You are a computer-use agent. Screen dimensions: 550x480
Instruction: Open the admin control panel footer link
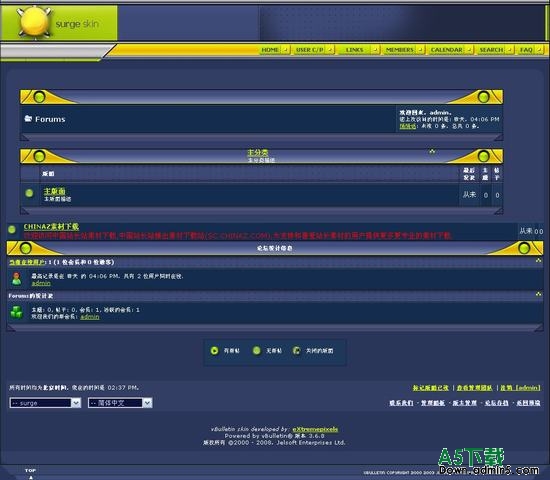[433, 403]
